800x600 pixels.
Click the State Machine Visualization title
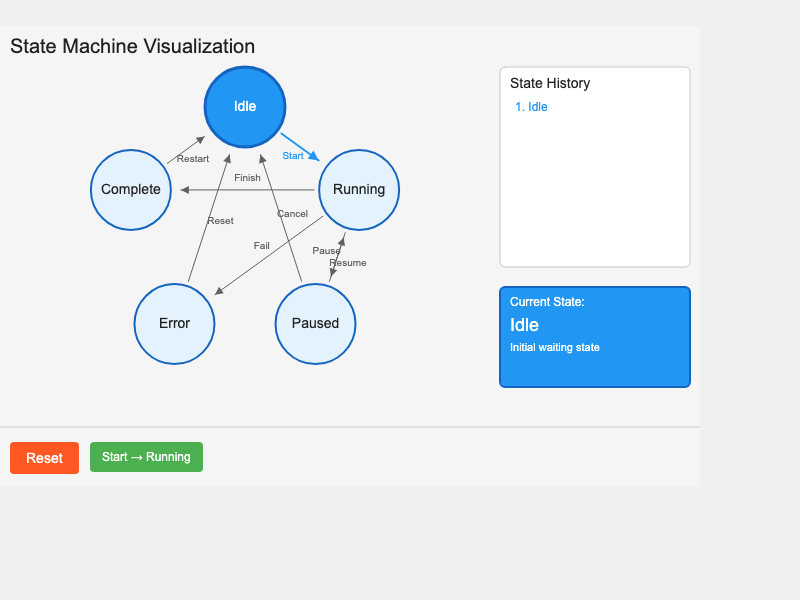click(132, 46)
